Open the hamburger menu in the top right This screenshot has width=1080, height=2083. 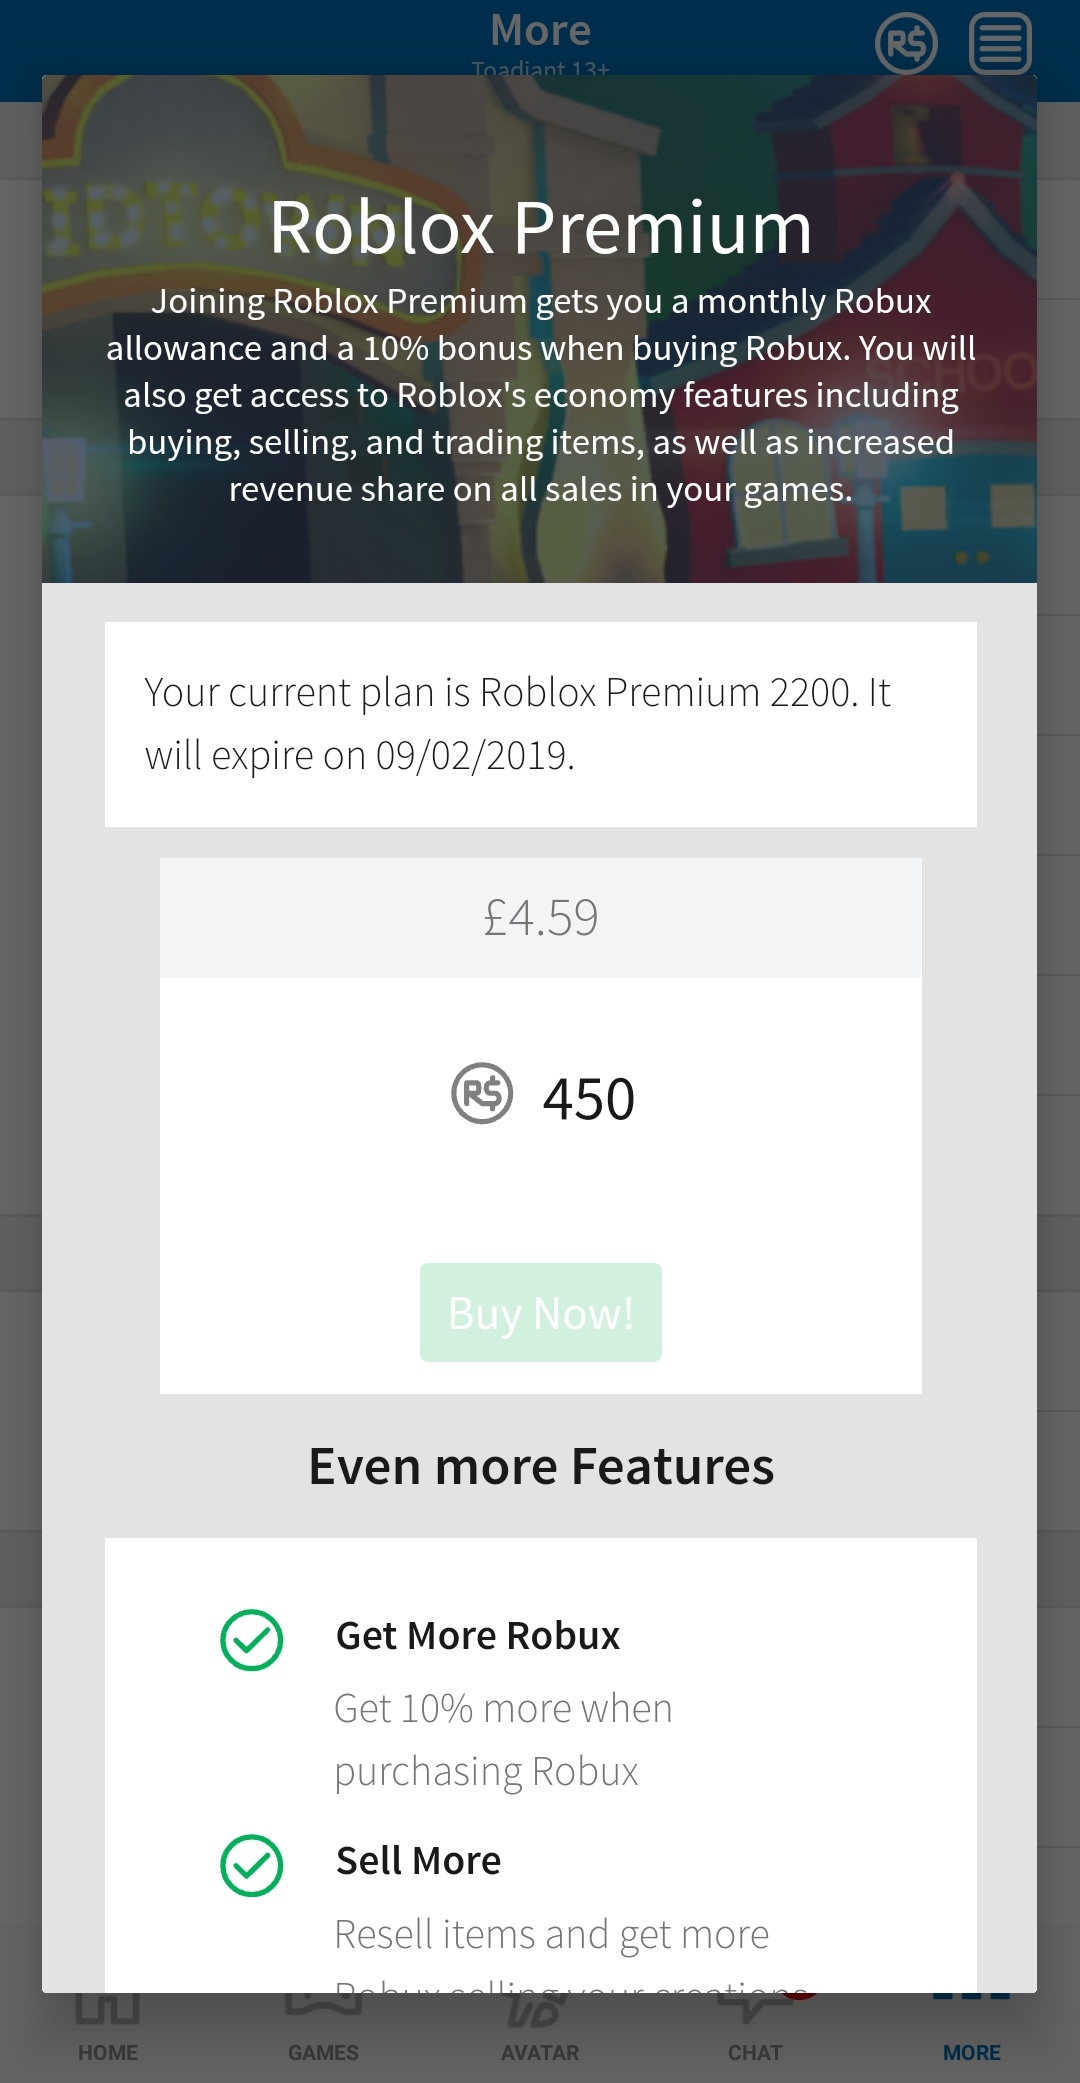coord(998,44)
